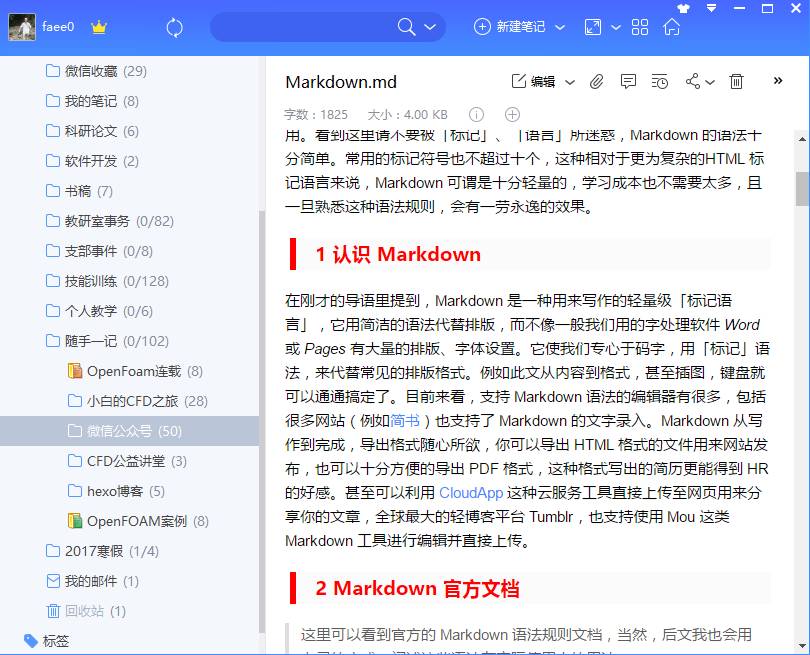Expand the 编辑 editor dropdown arrow

point(570,82)
